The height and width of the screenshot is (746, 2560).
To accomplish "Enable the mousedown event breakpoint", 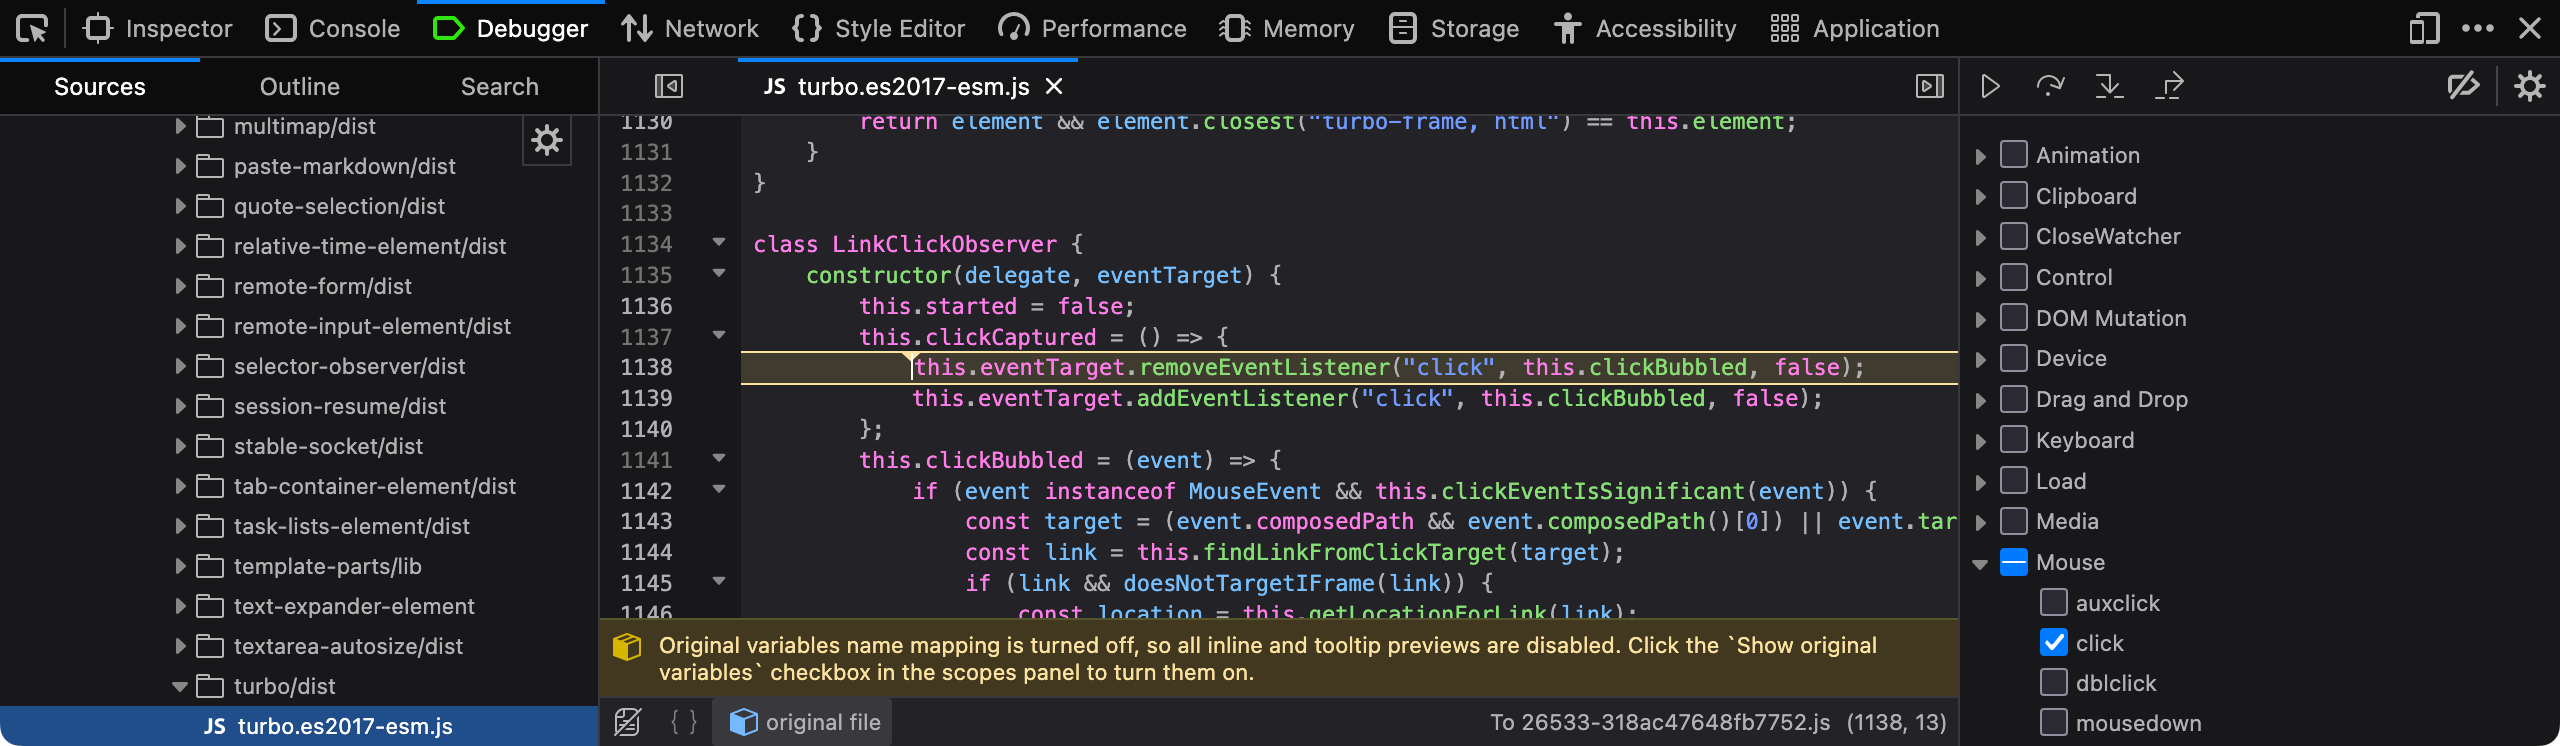I will [x=2053, y=723].
